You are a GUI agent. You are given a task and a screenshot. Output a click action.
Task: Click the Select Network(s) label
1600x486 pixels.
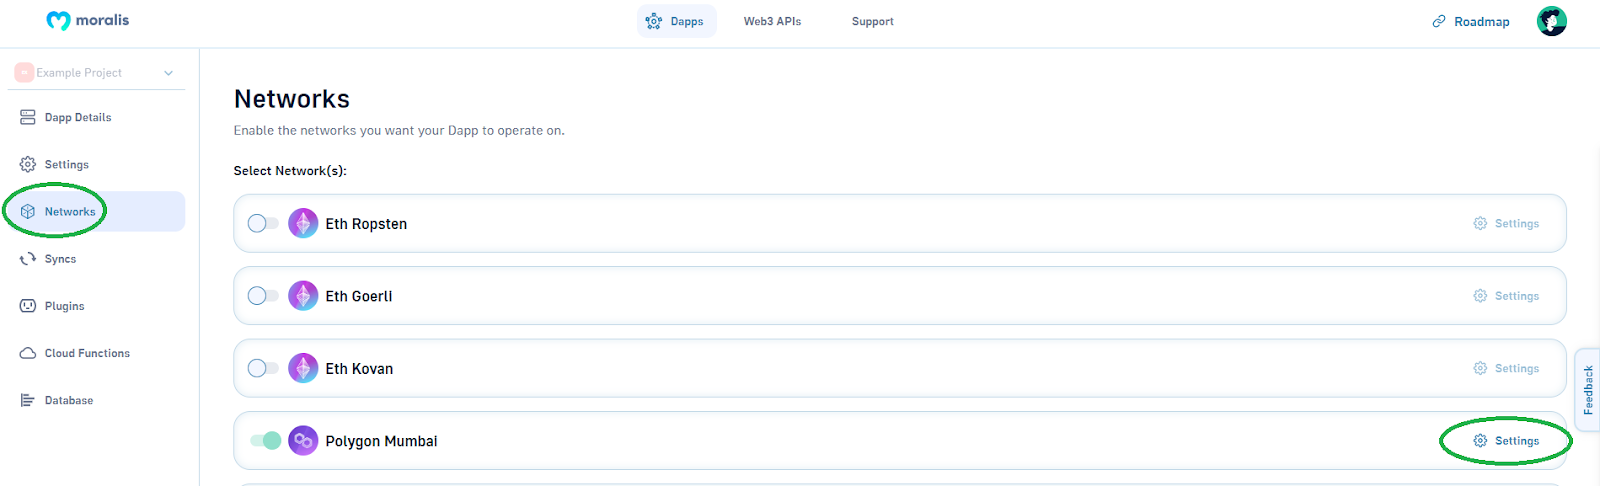pos(290,171)
